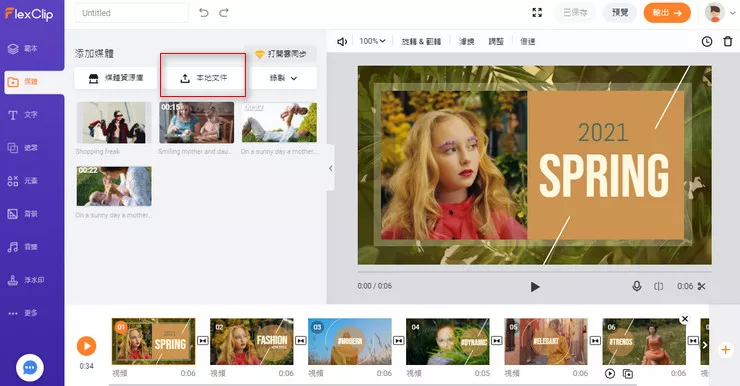Open the user avatar account menu
This screenshot has width=740, height=386.
[x=715, y=13]
